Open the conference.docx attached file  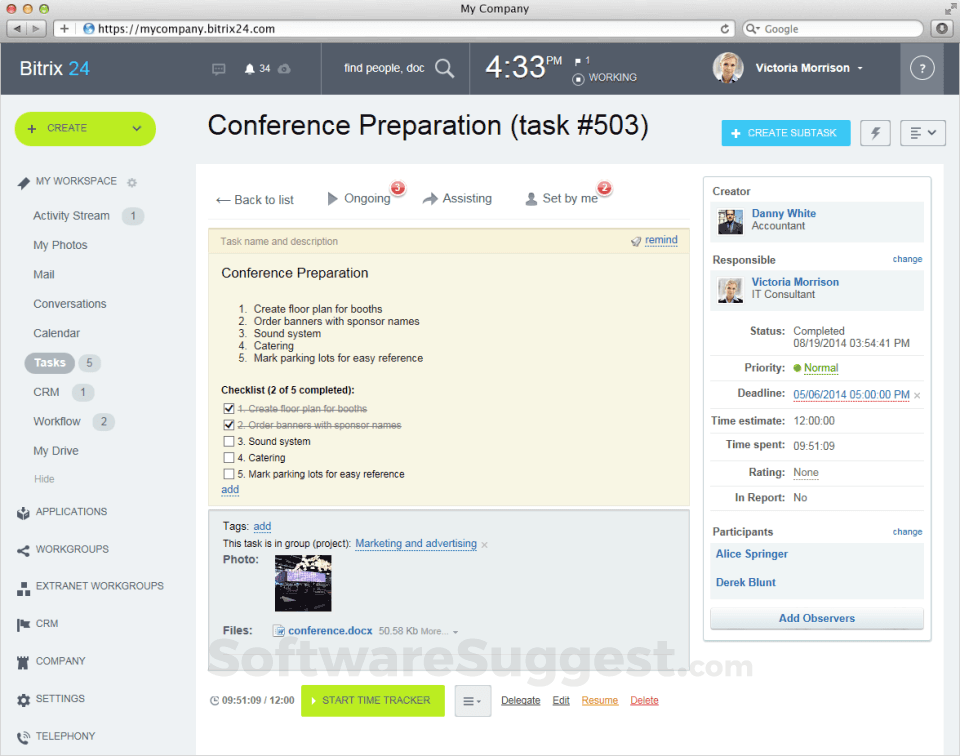click(330, 630)
